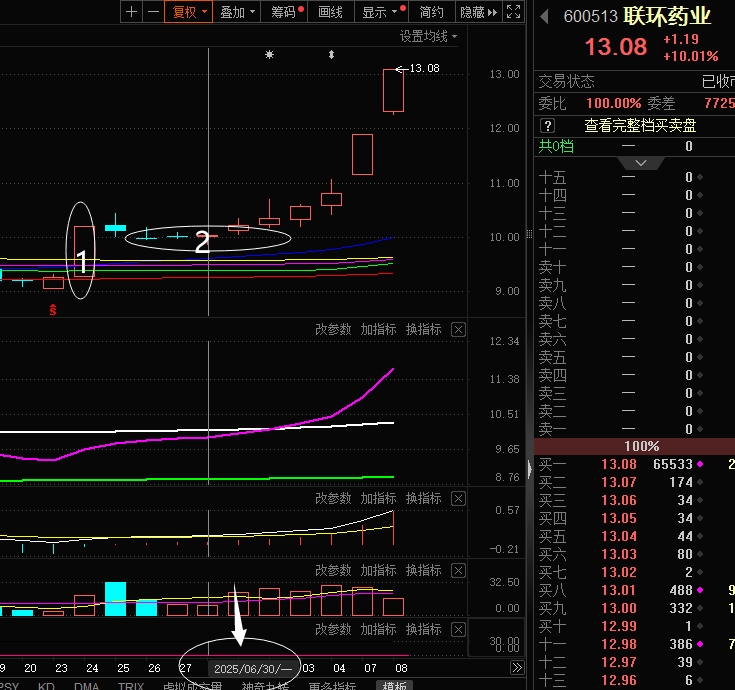
Task: Open 设置均线 moving average settings
Action: pyautogui.click(x=428, y=36)
